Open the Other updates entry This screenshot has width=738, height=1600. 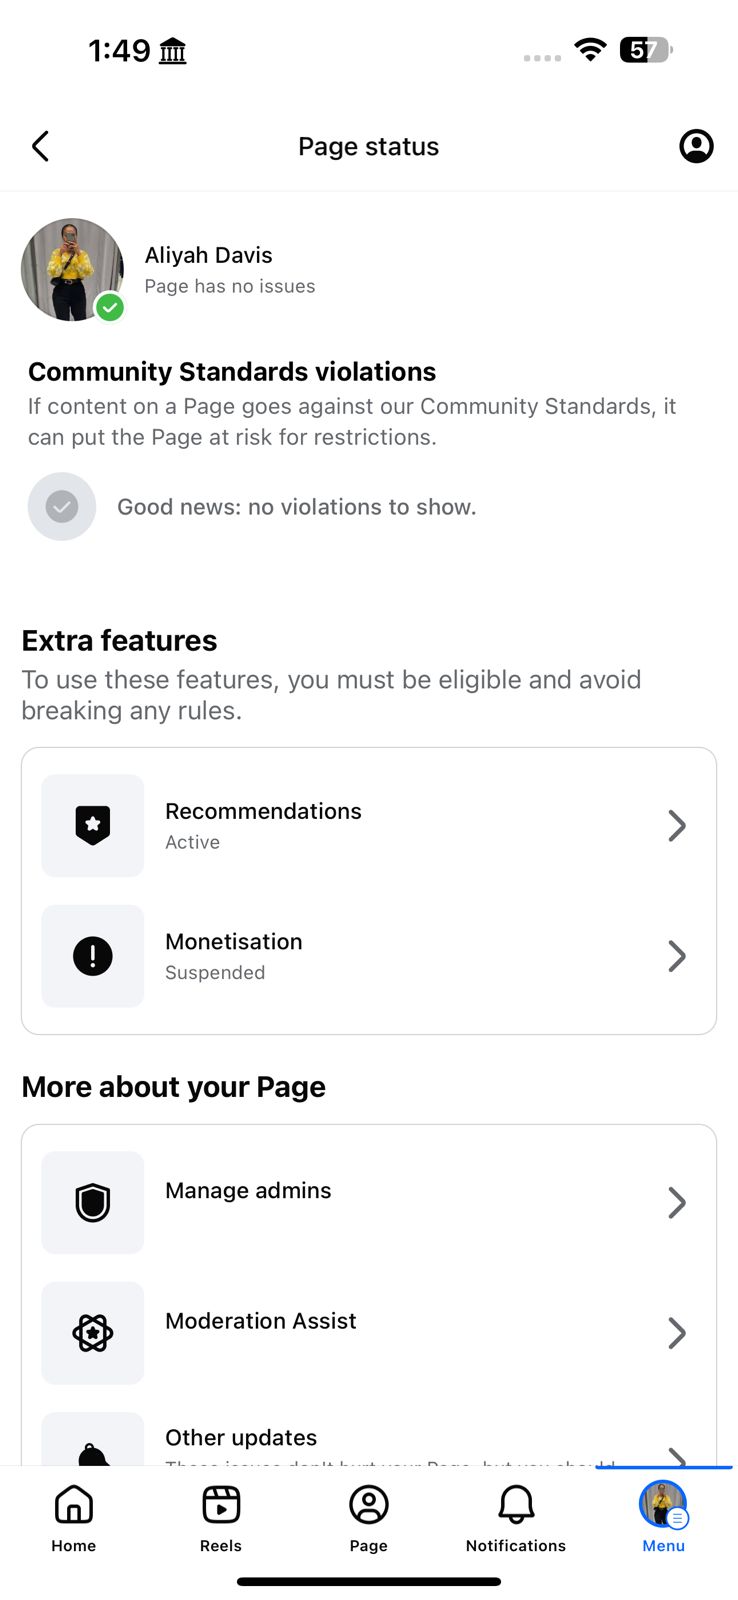pyautogui.click(x=241, y=1438)
